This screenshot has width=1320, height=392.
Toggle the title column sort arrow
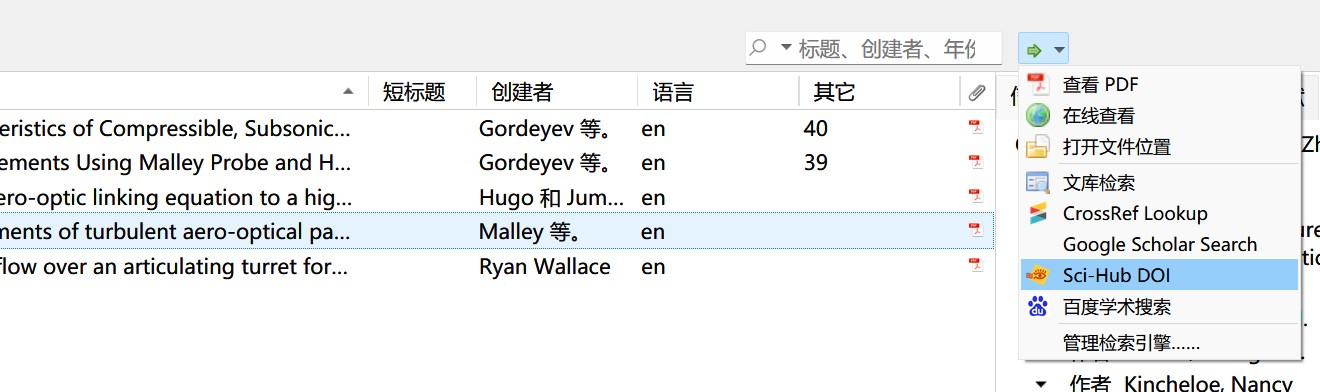coord(348,91)
